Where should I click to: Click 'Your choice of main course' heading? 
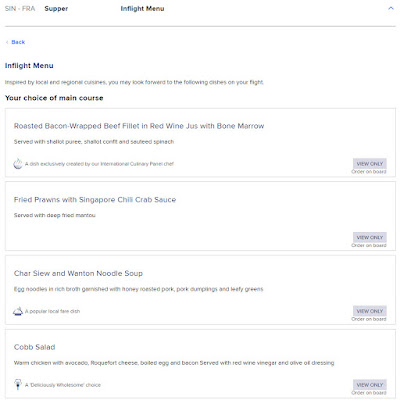54,98
